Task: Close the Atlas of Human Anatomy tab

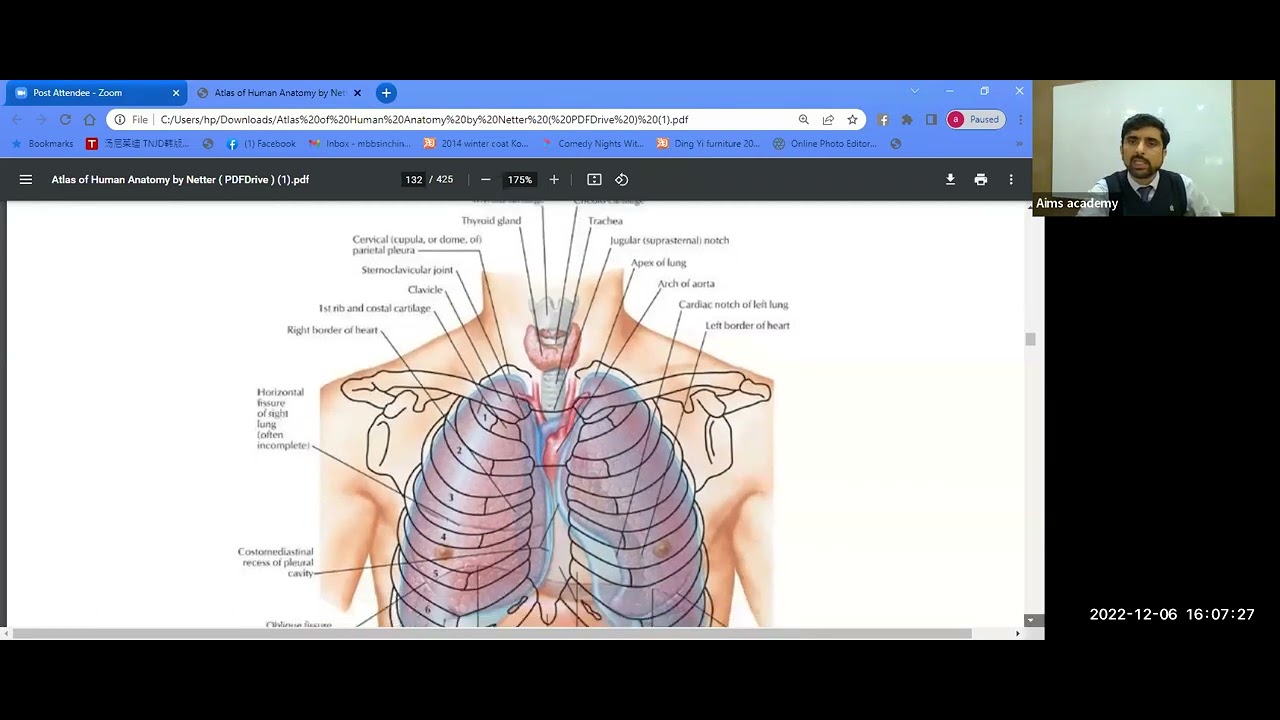Action: (357, 93)
